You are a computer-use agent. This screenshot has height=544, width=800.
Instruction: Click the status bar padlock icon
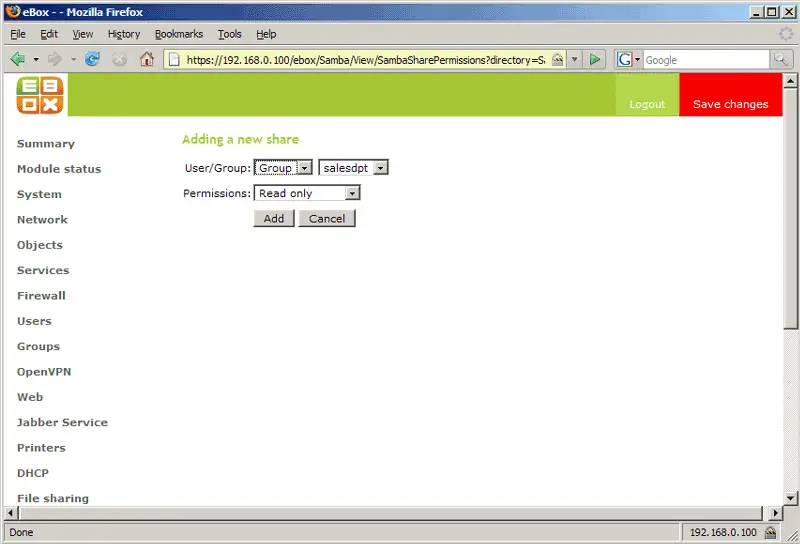click(x=770, y=532)
